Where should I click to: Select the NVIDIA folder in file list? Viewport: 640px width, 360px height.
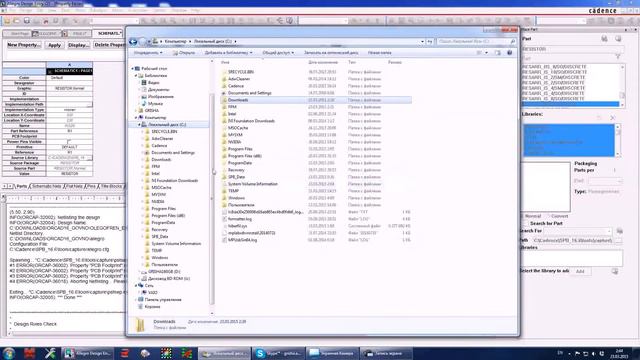(234, 142)
